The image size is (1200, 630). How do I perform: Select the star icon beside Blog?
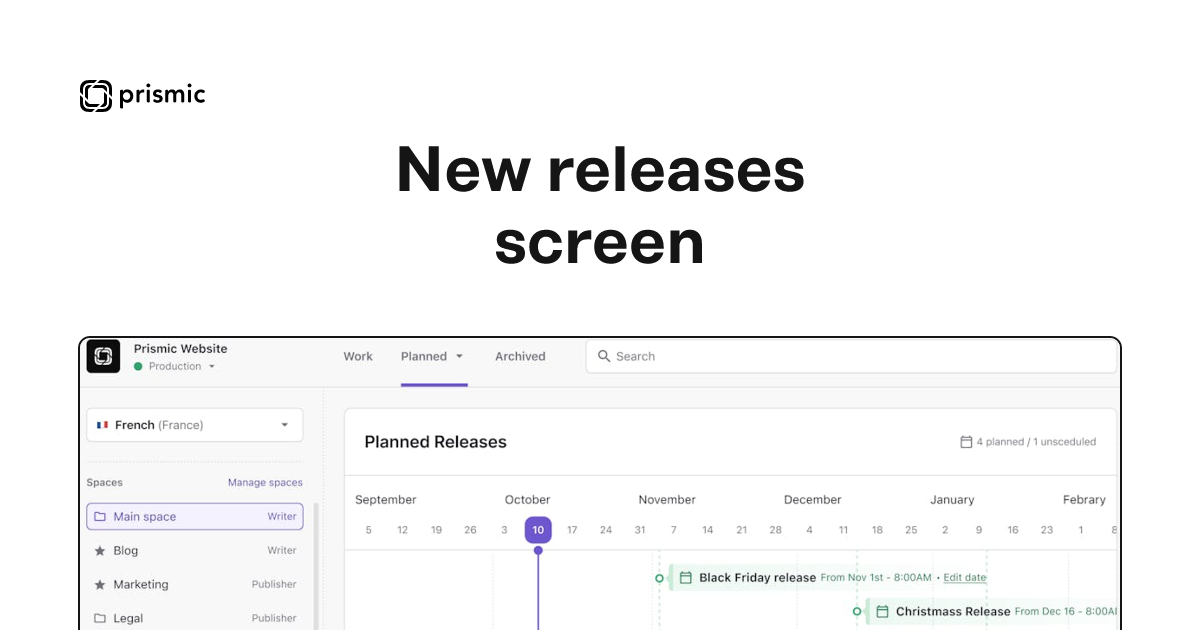tap(100, 550)
